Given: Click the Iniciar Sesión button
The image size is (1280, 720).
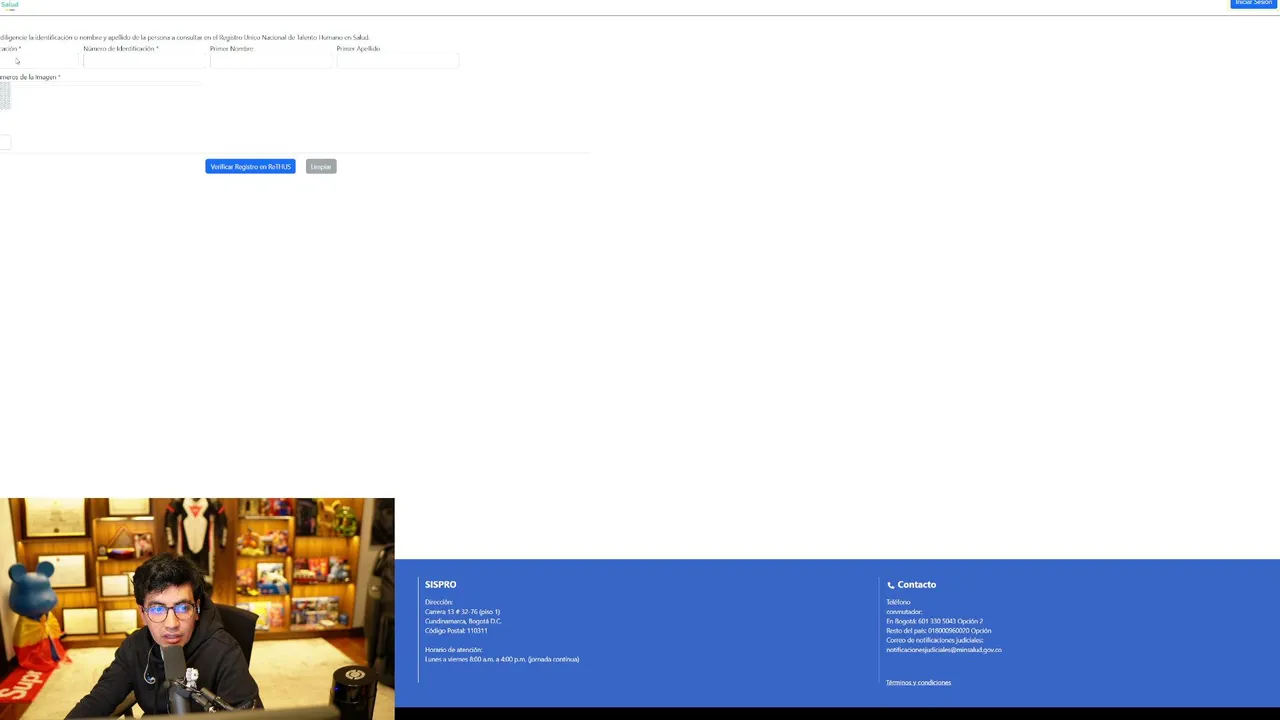Looking at the screenshot, I should [x=1253, y=3].
